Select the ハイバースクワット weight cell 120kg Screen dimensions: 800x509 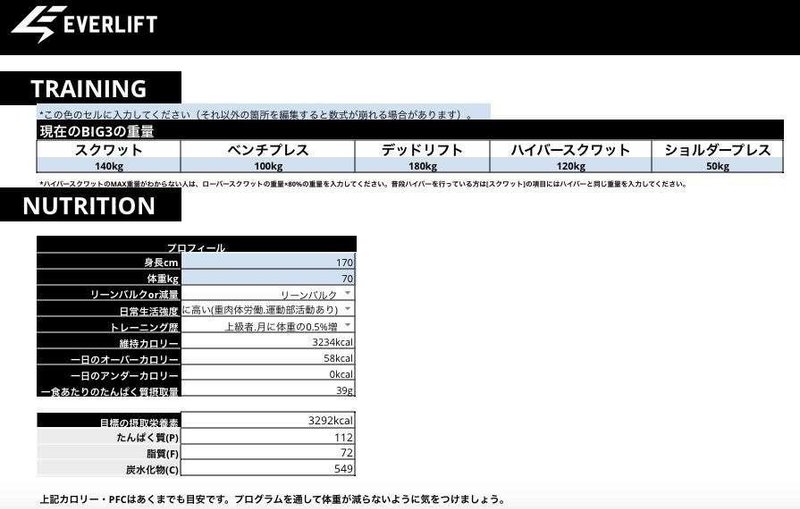570,165
